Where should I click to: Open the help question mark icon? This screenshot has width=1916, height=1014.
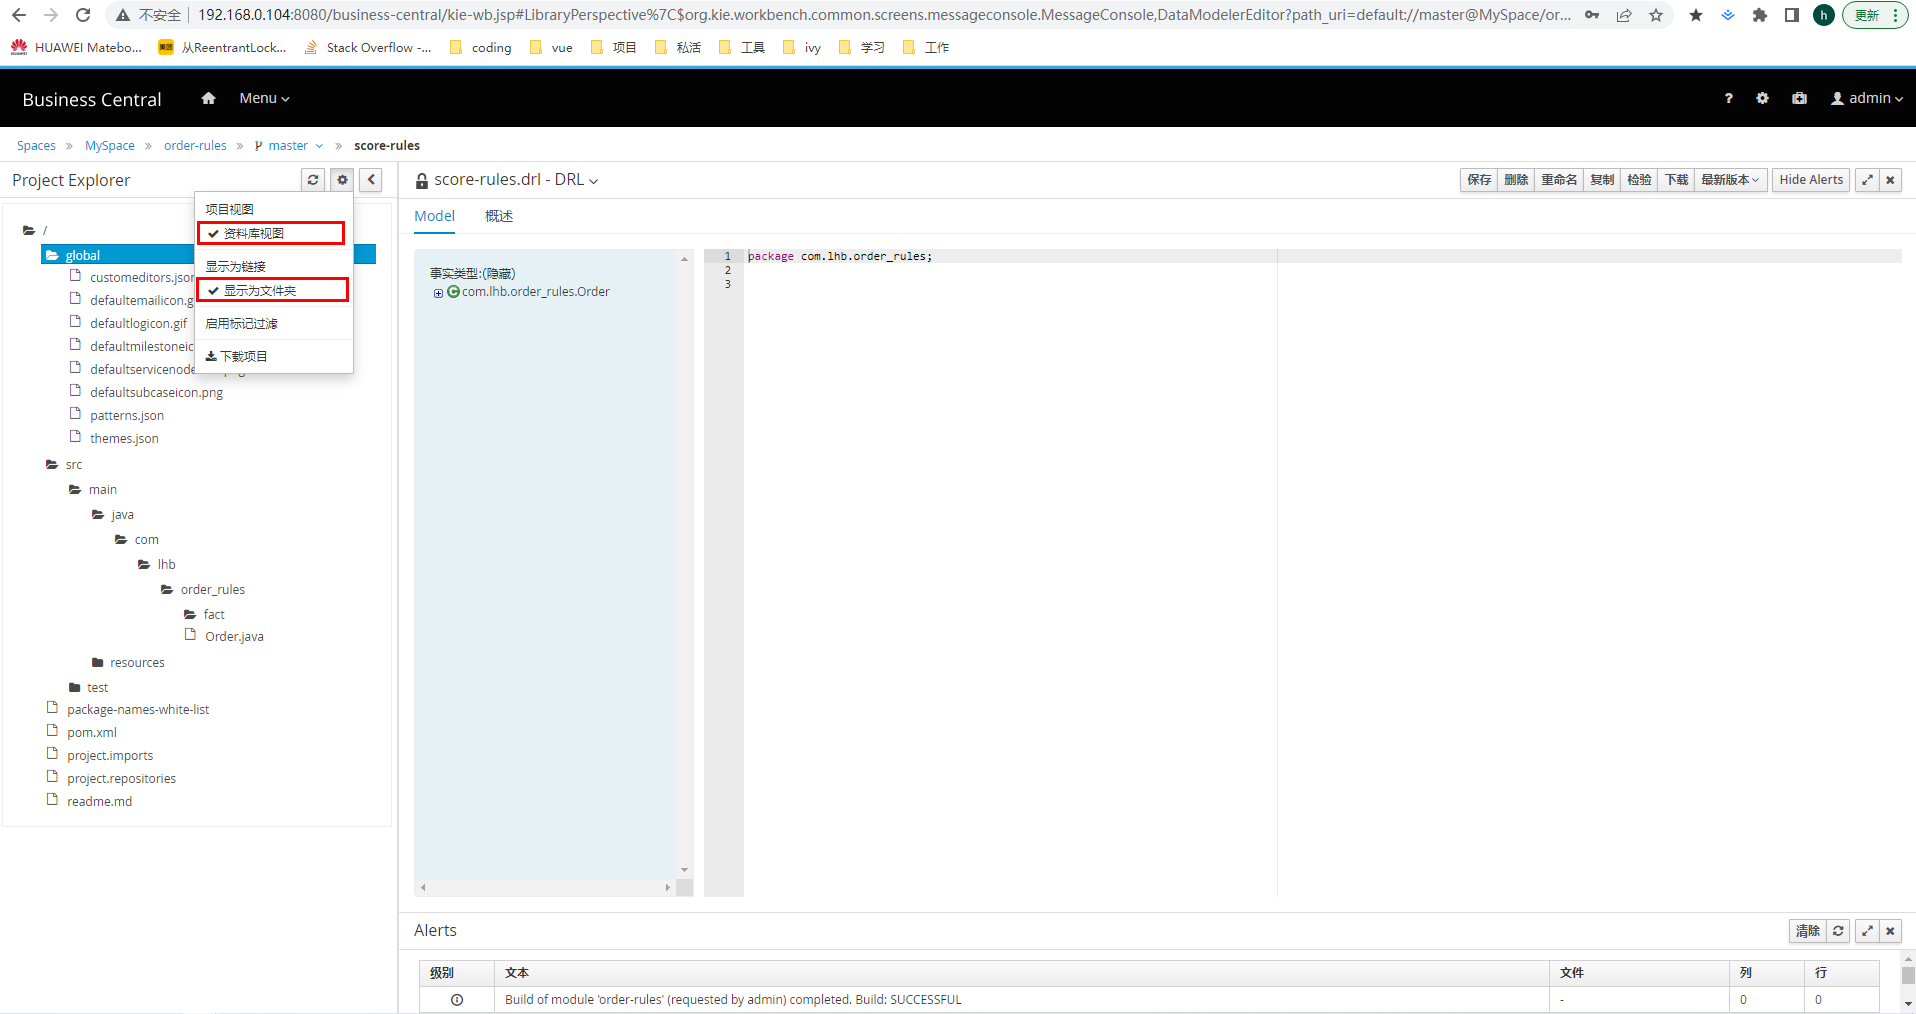pos(1728,98)
